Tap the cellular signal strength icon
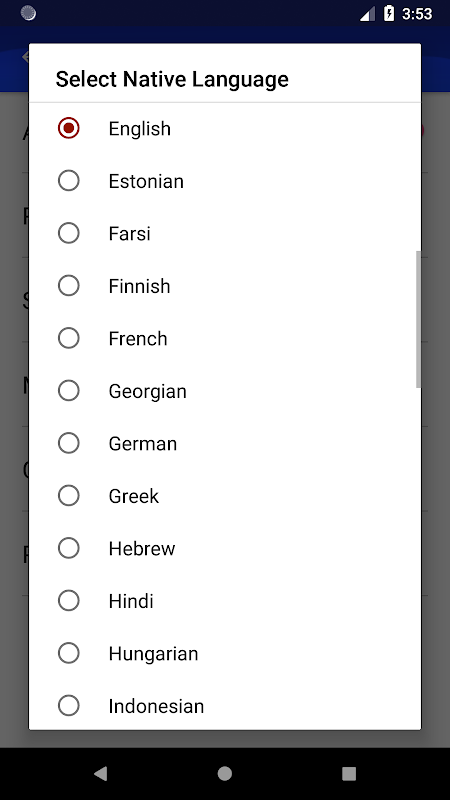 pos(367,14)
